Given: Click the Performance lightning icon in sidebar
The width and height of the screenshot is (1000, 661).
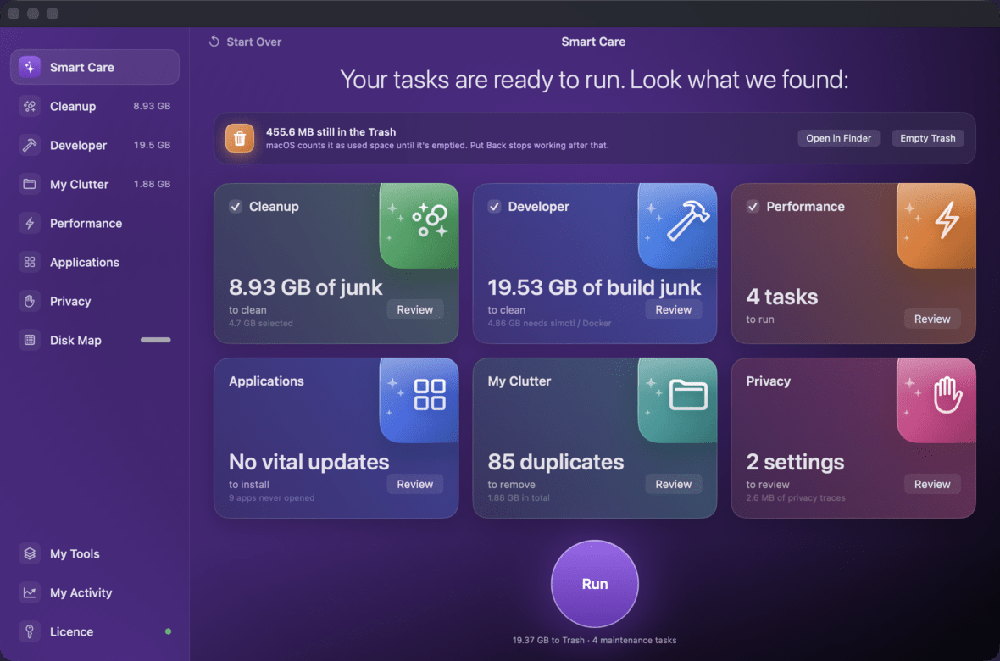Looking at the screenshot, I should click(29, 223).
